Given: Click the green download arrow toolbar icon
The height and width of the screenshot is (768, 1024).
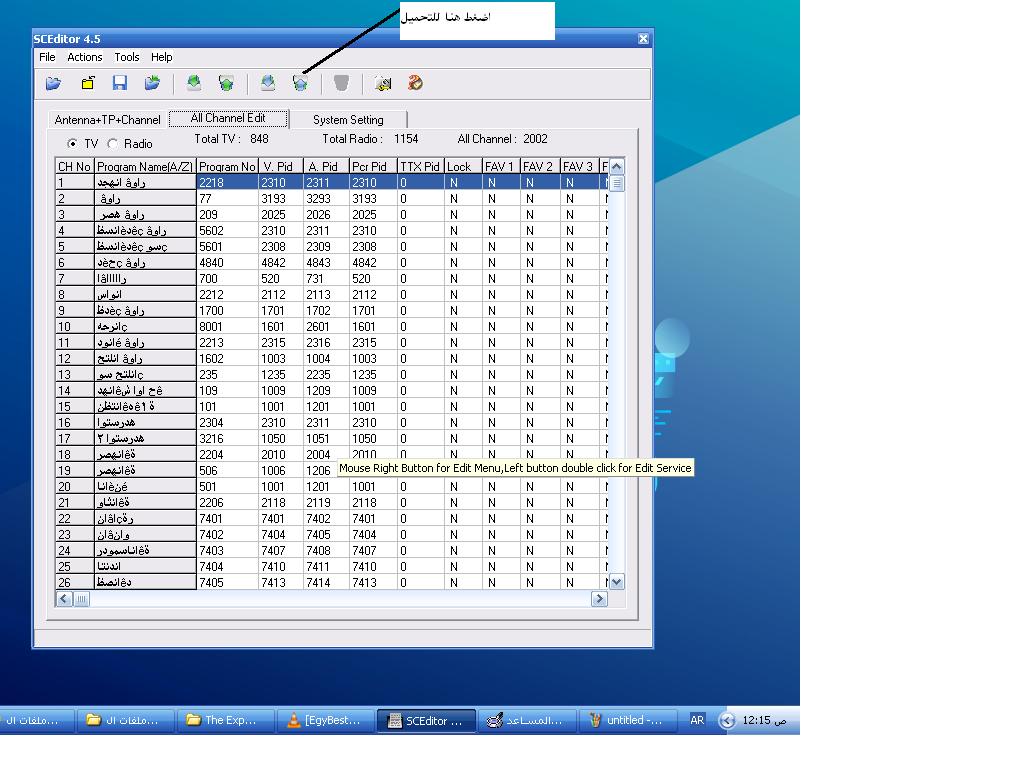Looking at the screenshot, I should [194, 84].
